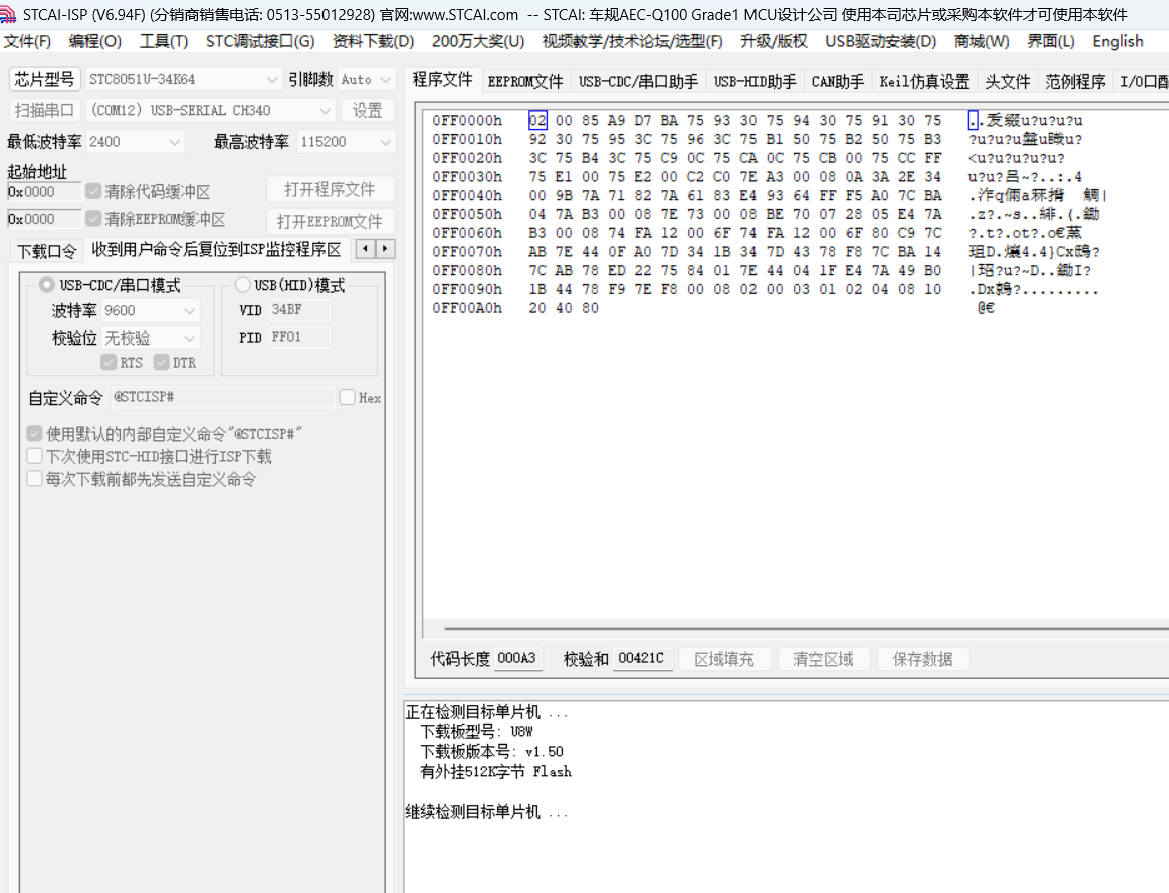Open the 升级/版权 menu

click(x=774, y=41)
